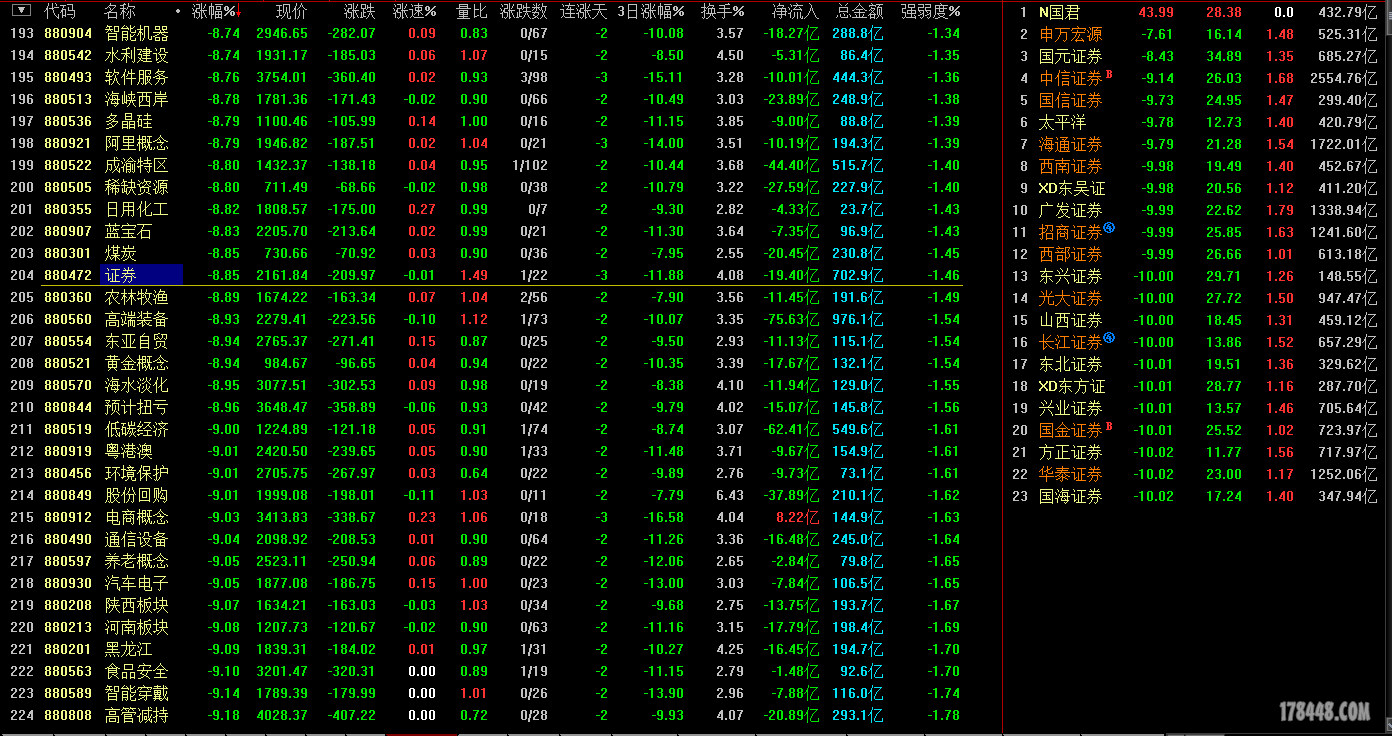
Task: Select the 水利建设 sector name
Action: [x=137, y=55]
